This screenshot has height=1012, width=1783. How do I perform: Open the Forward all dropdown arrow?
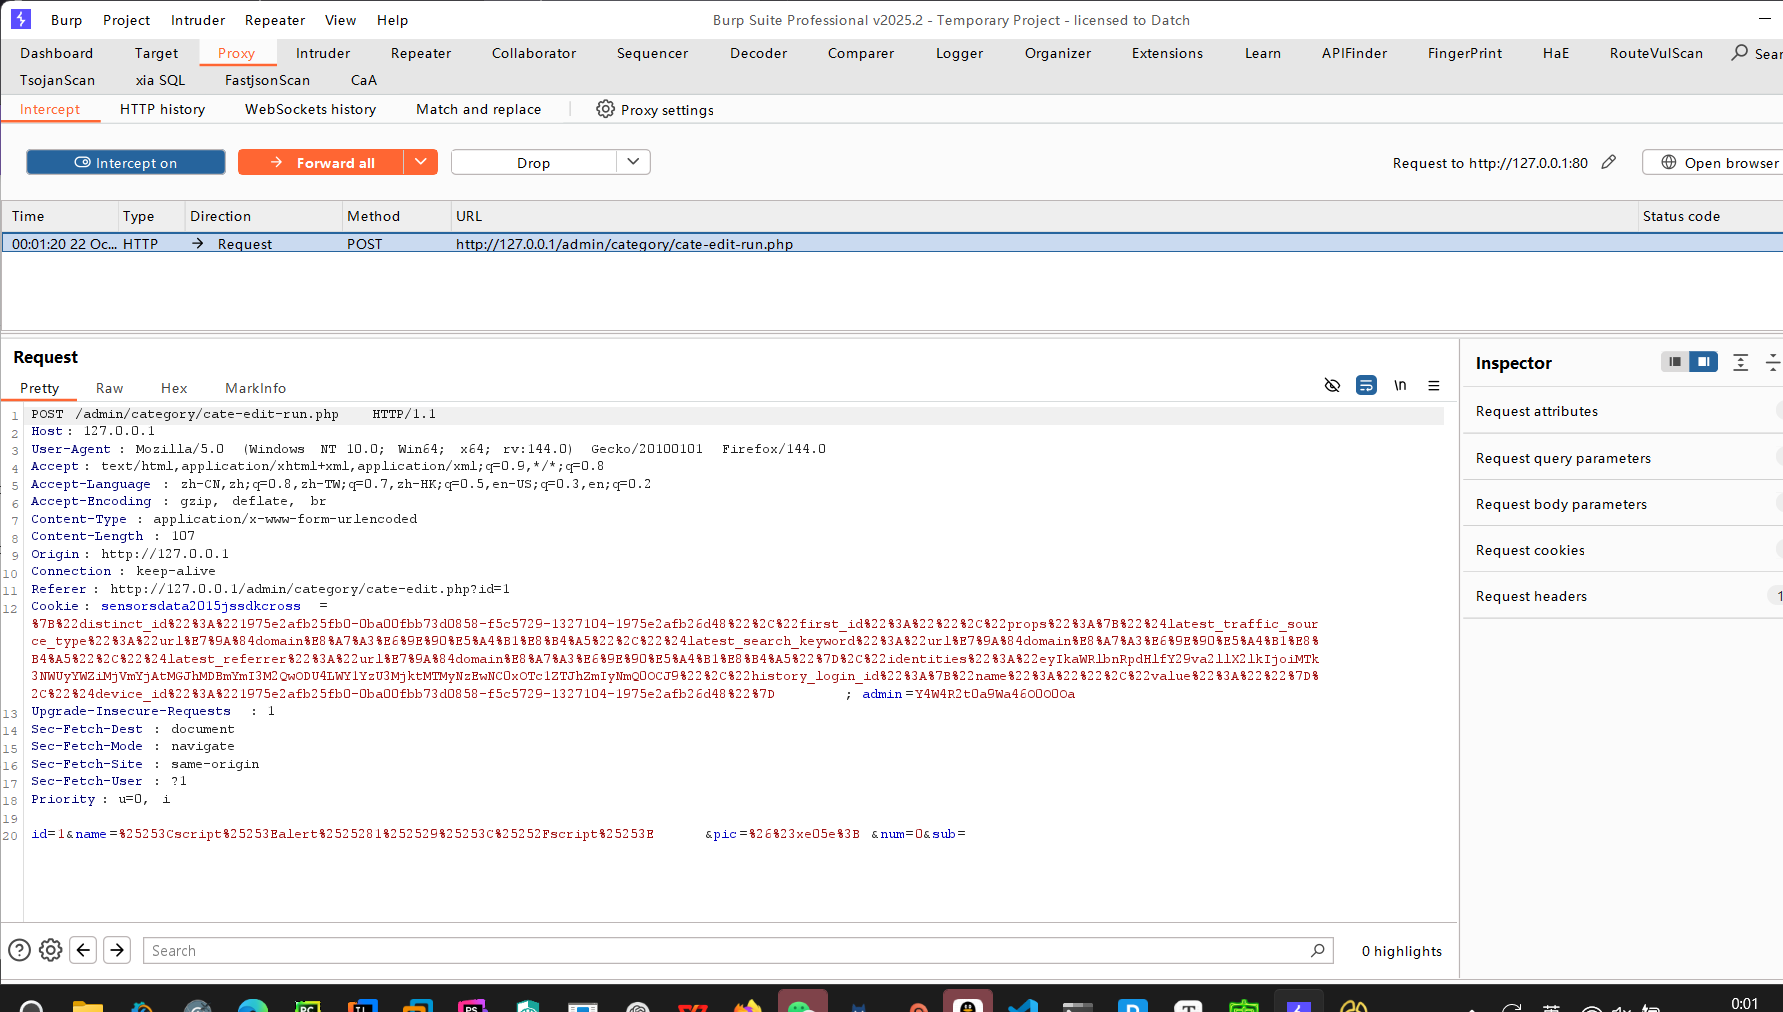coord(421,162)
